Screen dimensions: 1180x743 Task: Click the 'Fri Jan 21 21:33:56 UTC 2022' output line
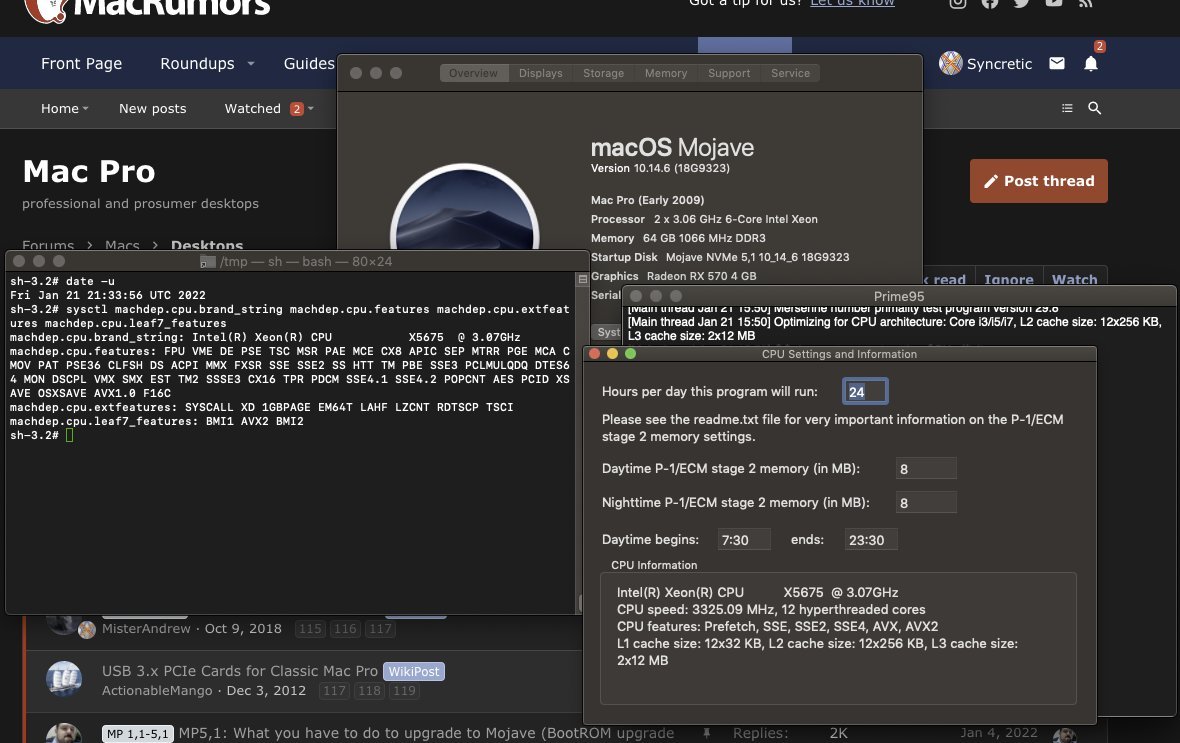pos(108,295)
